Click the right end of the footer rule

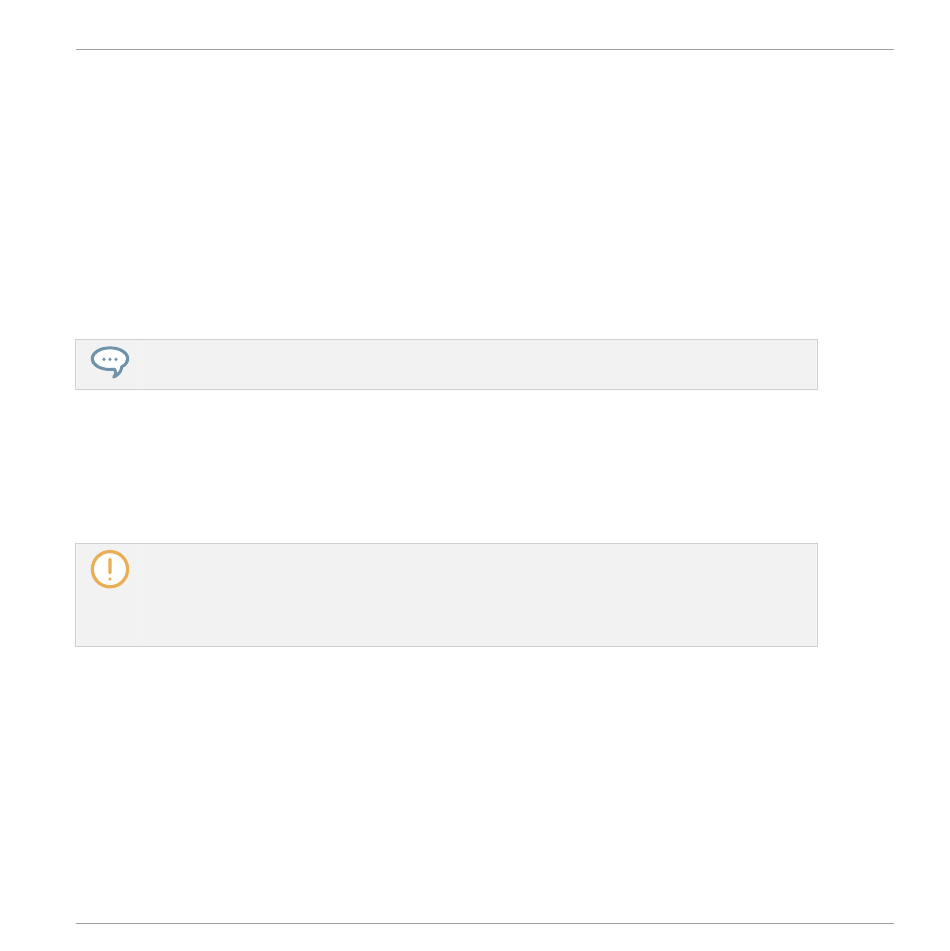(890, 923)
